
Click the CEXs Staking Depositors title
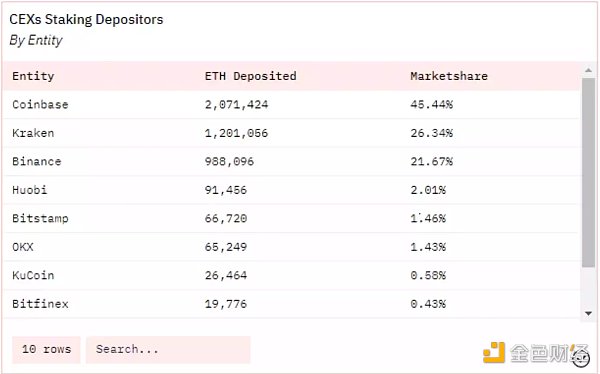[86, 20]
